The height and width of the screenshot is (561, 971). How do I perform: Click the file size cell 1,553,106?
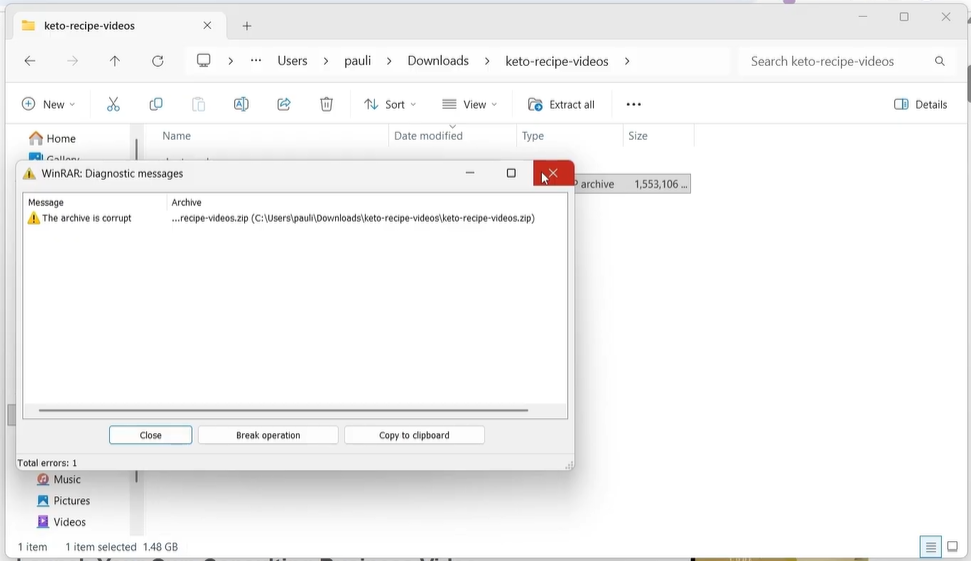coord(660,184)
